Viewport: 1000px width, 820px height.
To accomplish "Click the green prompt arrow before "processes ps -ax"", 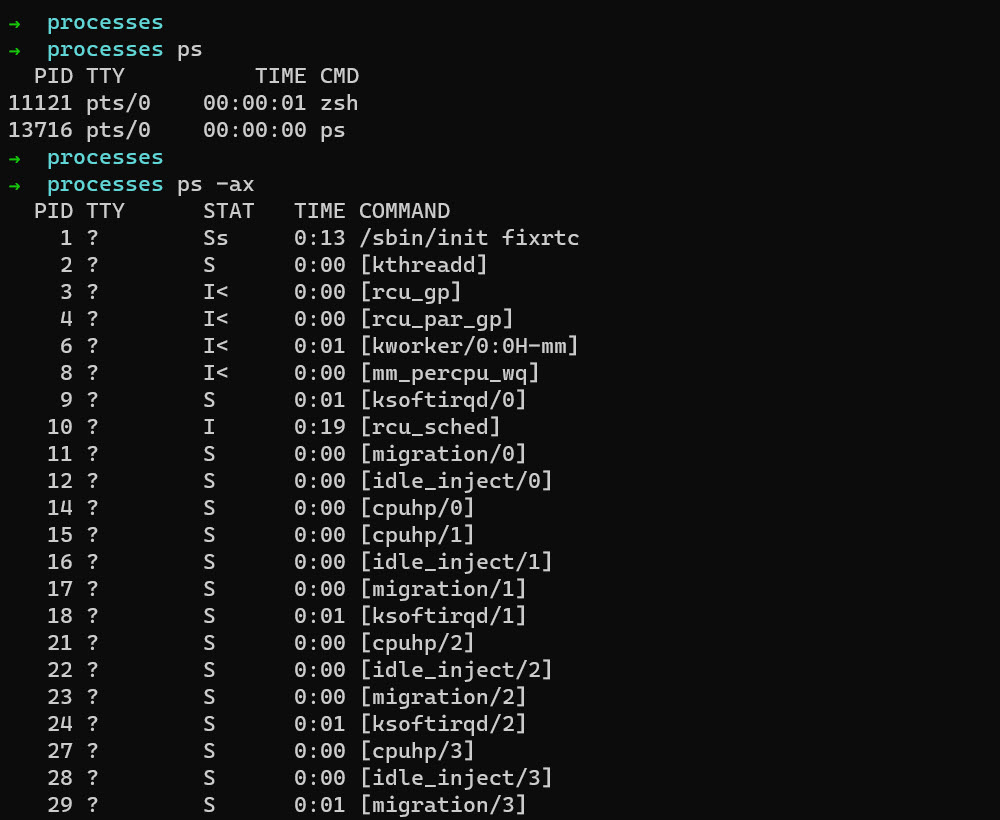I will [x=14, y=185].
